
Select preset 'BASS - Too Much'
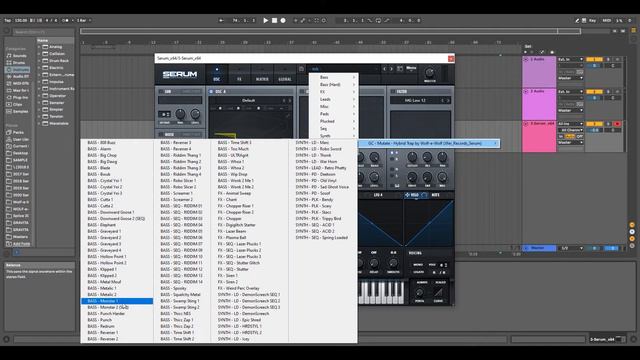click(x=233, y=149)
